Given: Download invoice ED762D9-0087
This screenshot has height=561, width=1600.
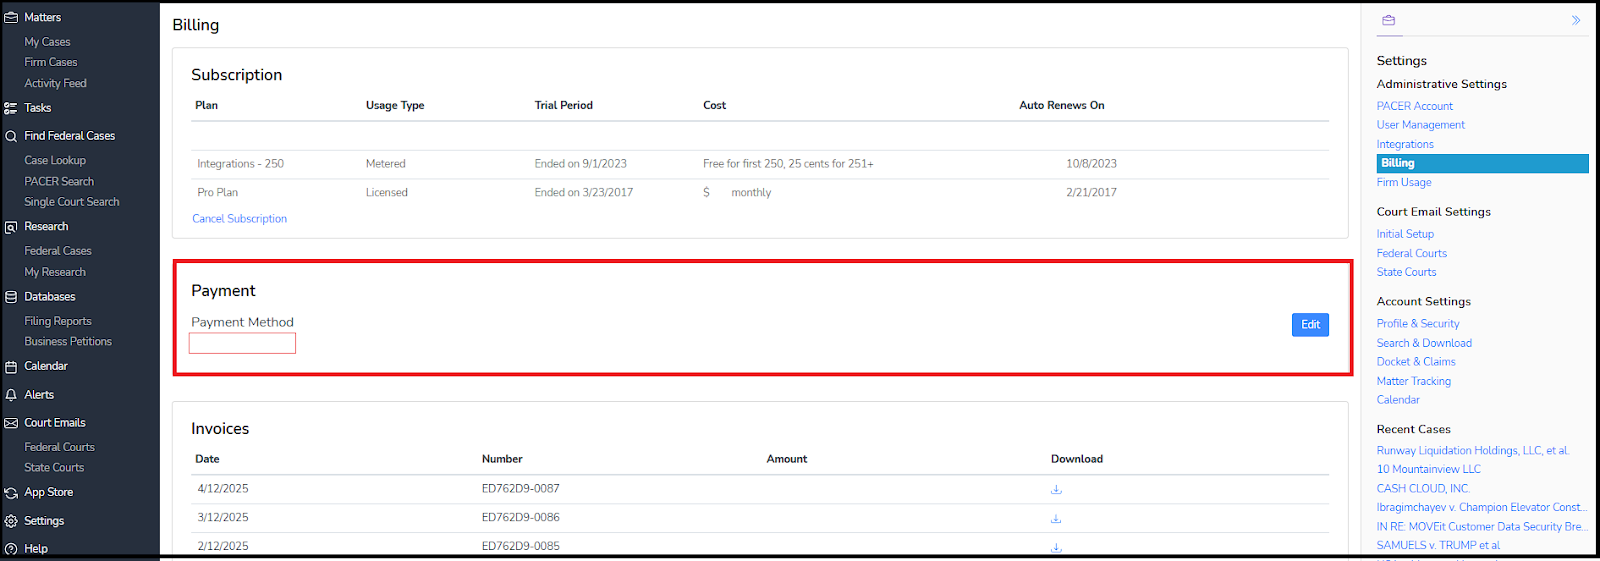Looking at the screenshot, I should click(x=1056, y=489).
